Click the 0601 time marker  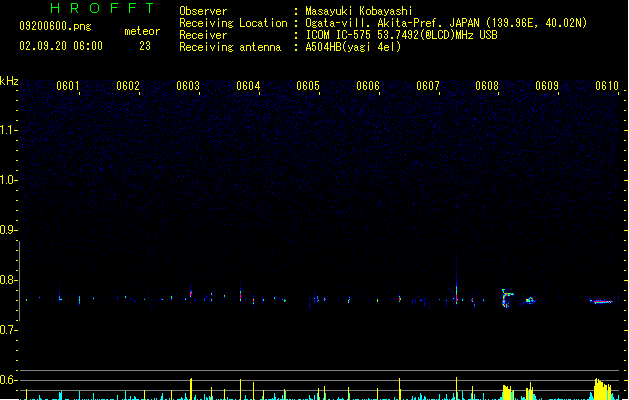(x=68, y=86)
